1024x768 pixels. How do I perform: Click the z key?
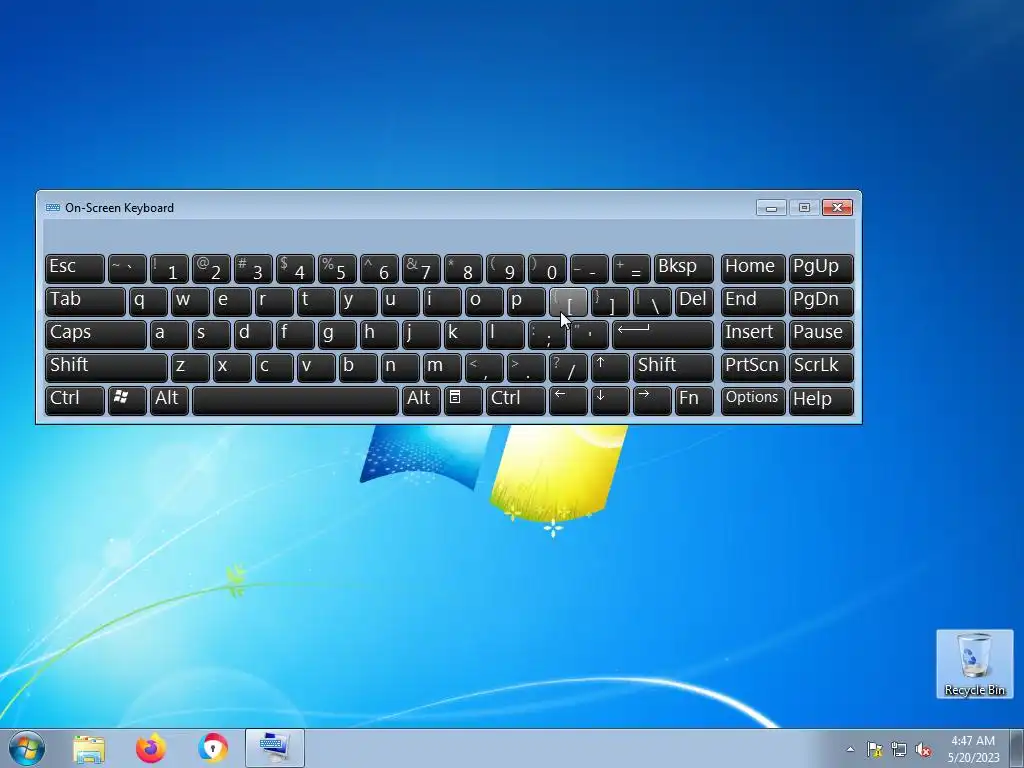[x=190, y=368]
